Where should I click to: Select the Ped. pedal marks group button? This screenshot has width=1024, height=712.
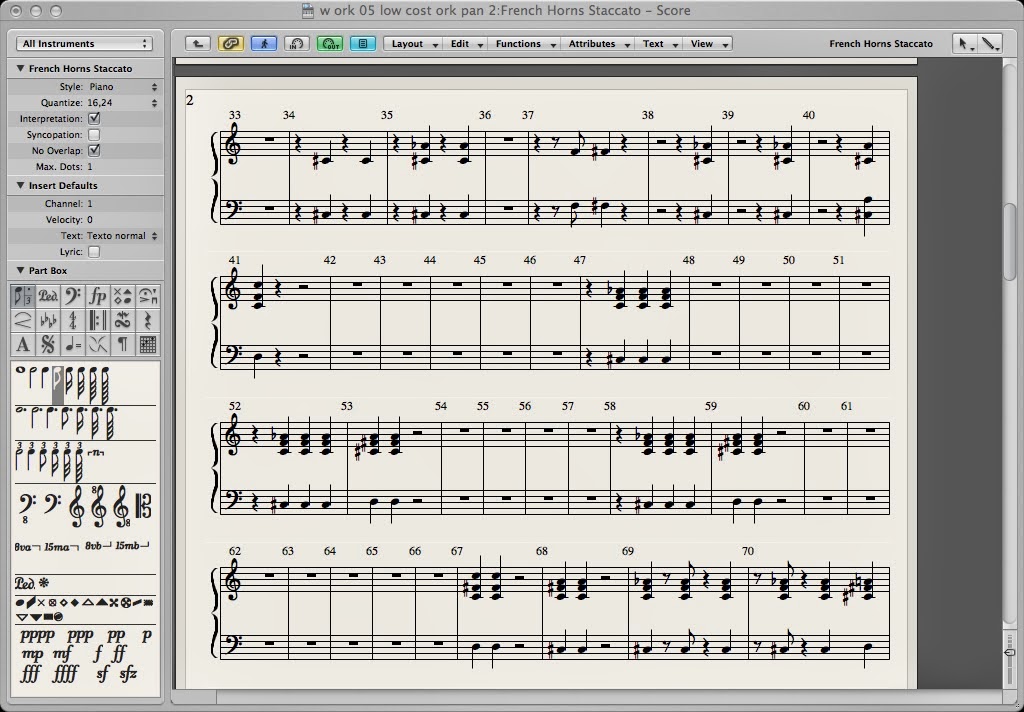tap(48, 297)
